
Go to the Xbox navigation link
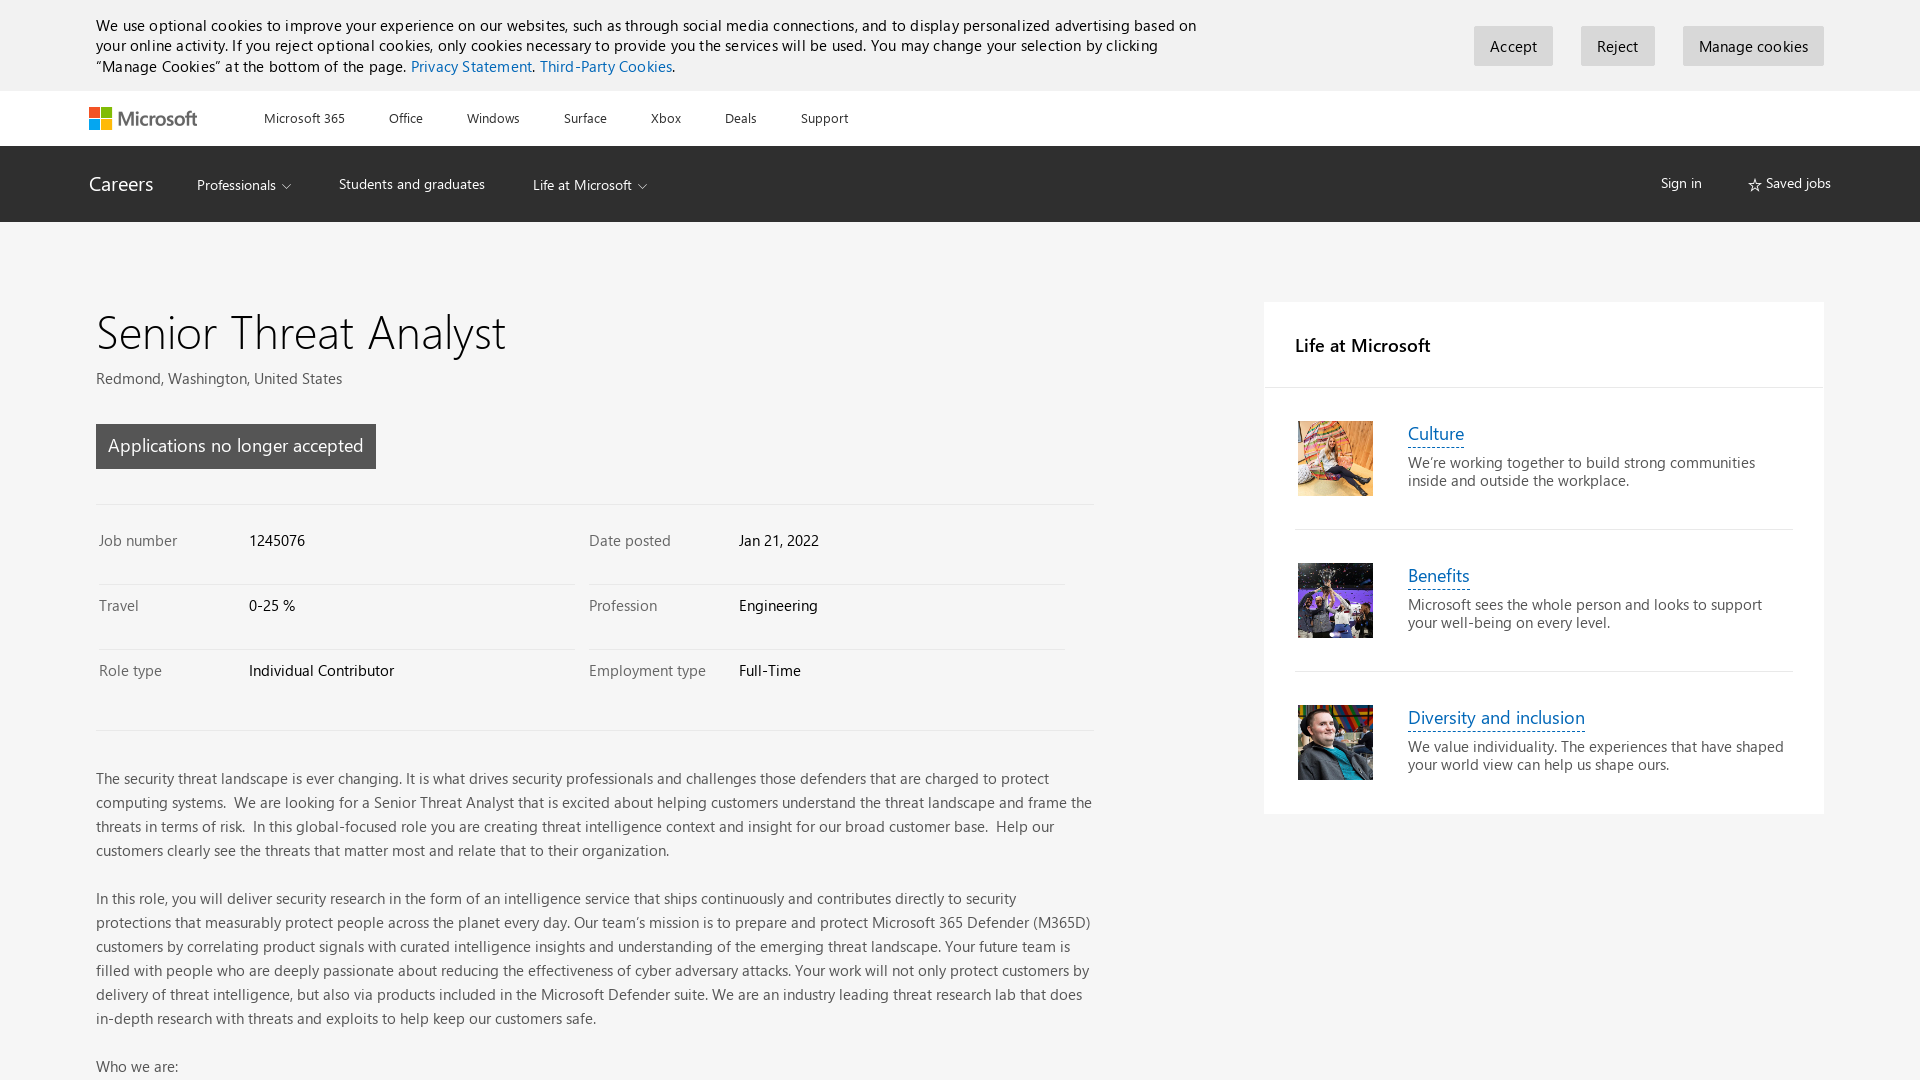[666, 118]
